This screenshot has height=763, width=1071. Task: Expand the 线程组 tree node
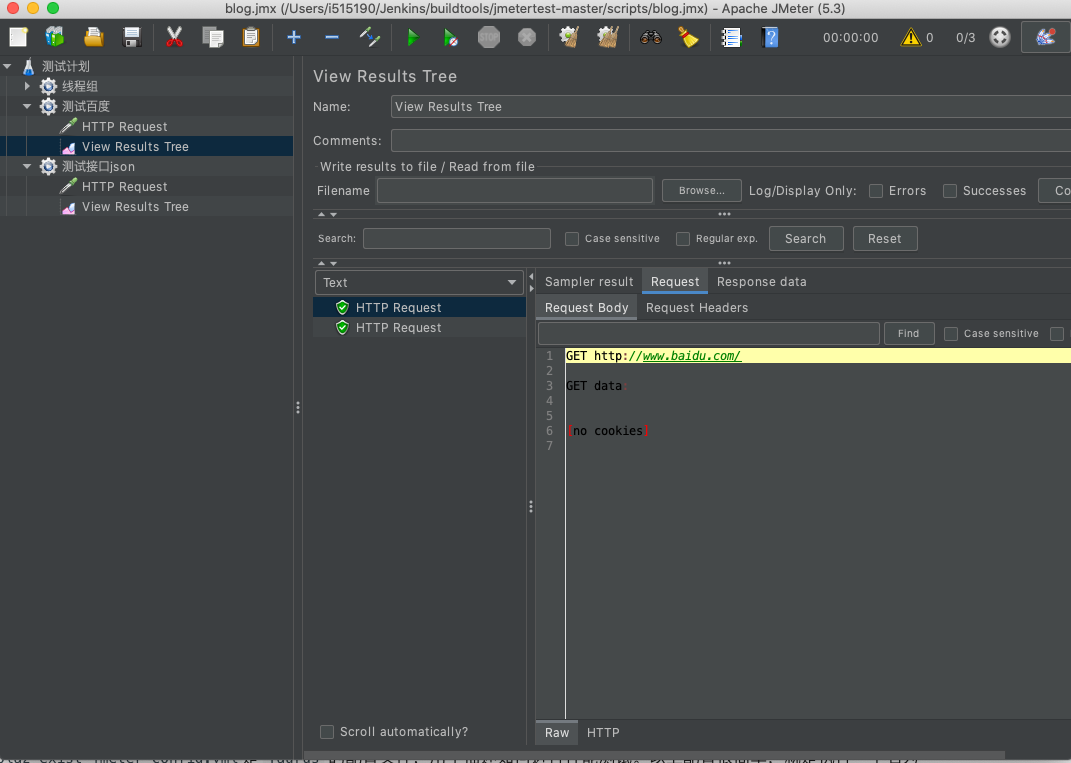[x=28, y=87]
